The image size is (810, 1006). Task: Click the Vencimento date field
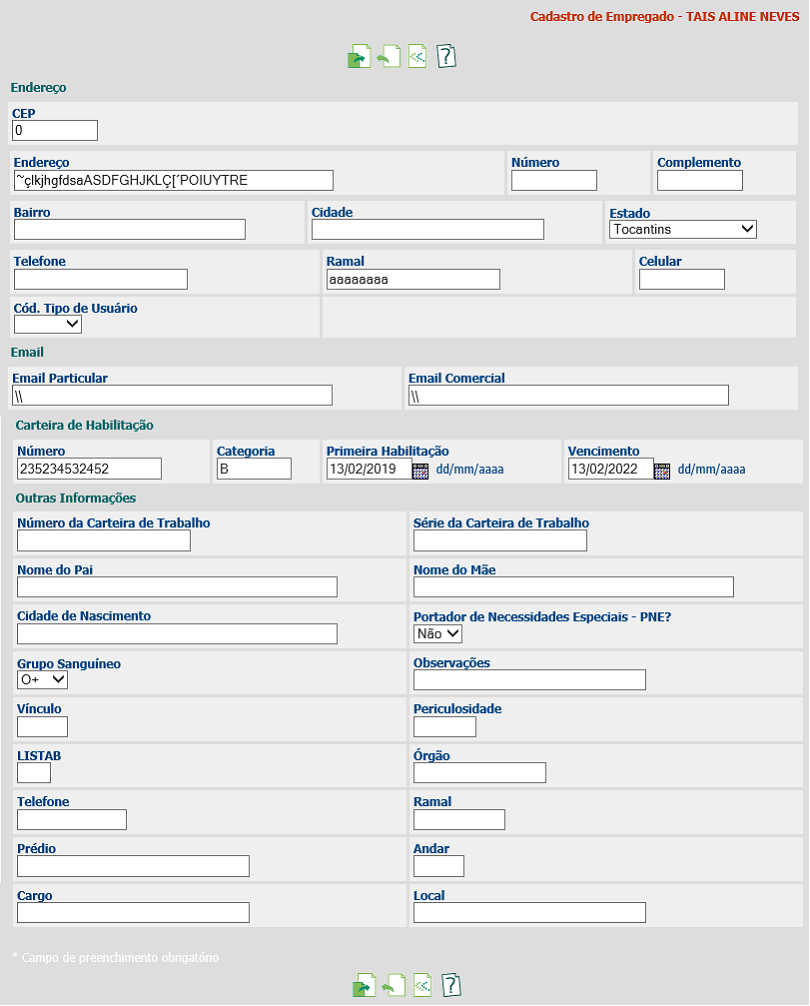(x=611, y=468)
